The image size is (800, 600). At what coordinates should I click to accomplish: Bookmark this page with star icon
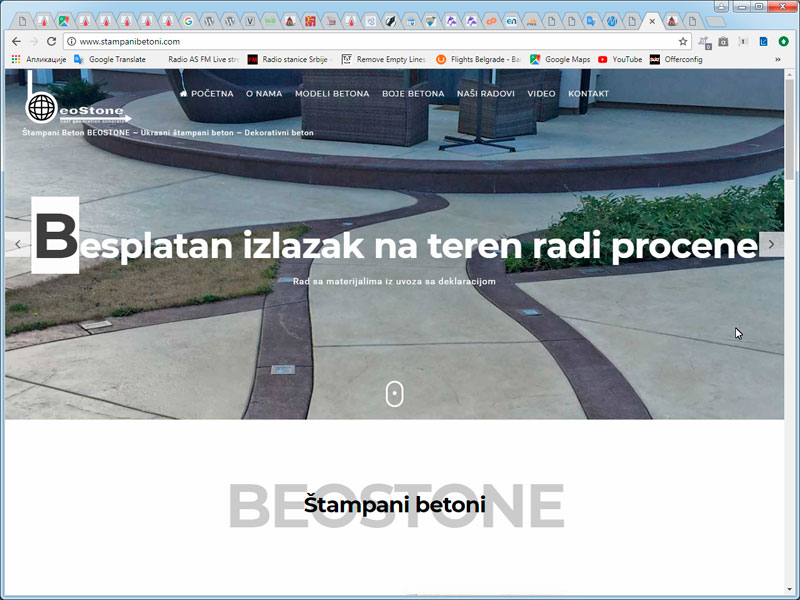pyautogui.click(x=683, y=41)
